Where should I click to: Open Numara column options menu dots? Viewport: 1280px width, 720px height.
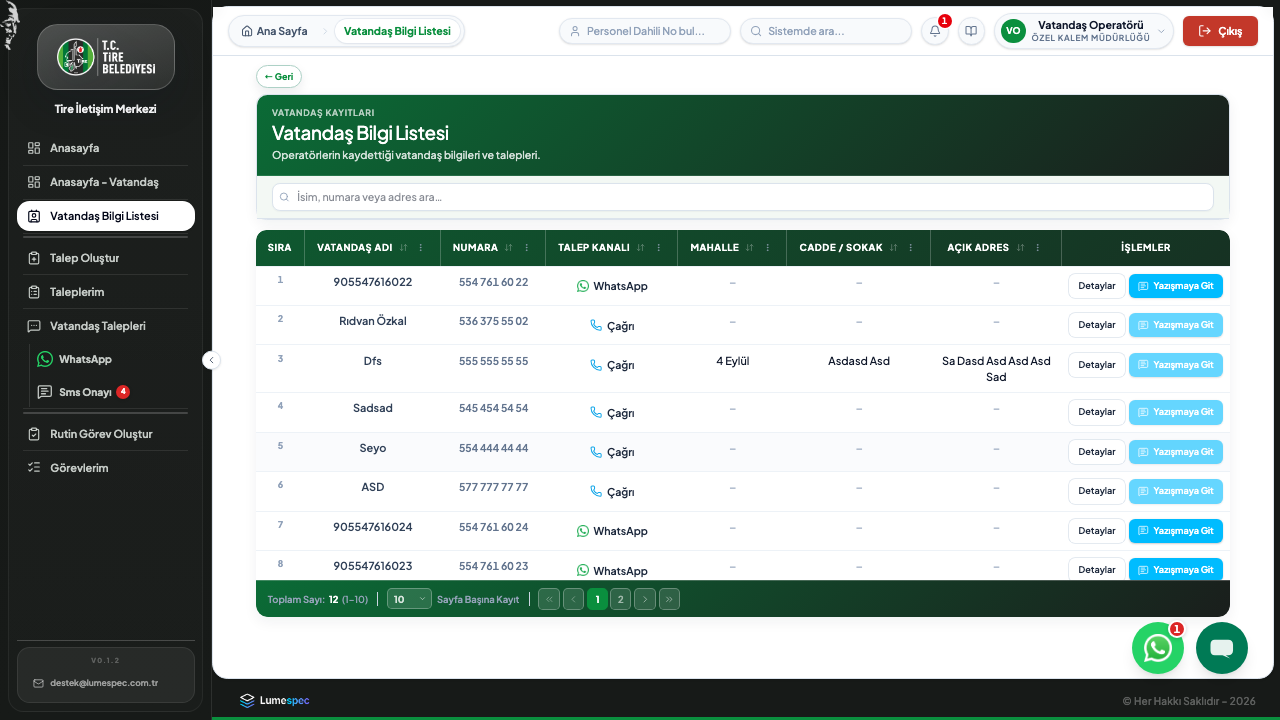pyautogui.click(x=527, y=248)
